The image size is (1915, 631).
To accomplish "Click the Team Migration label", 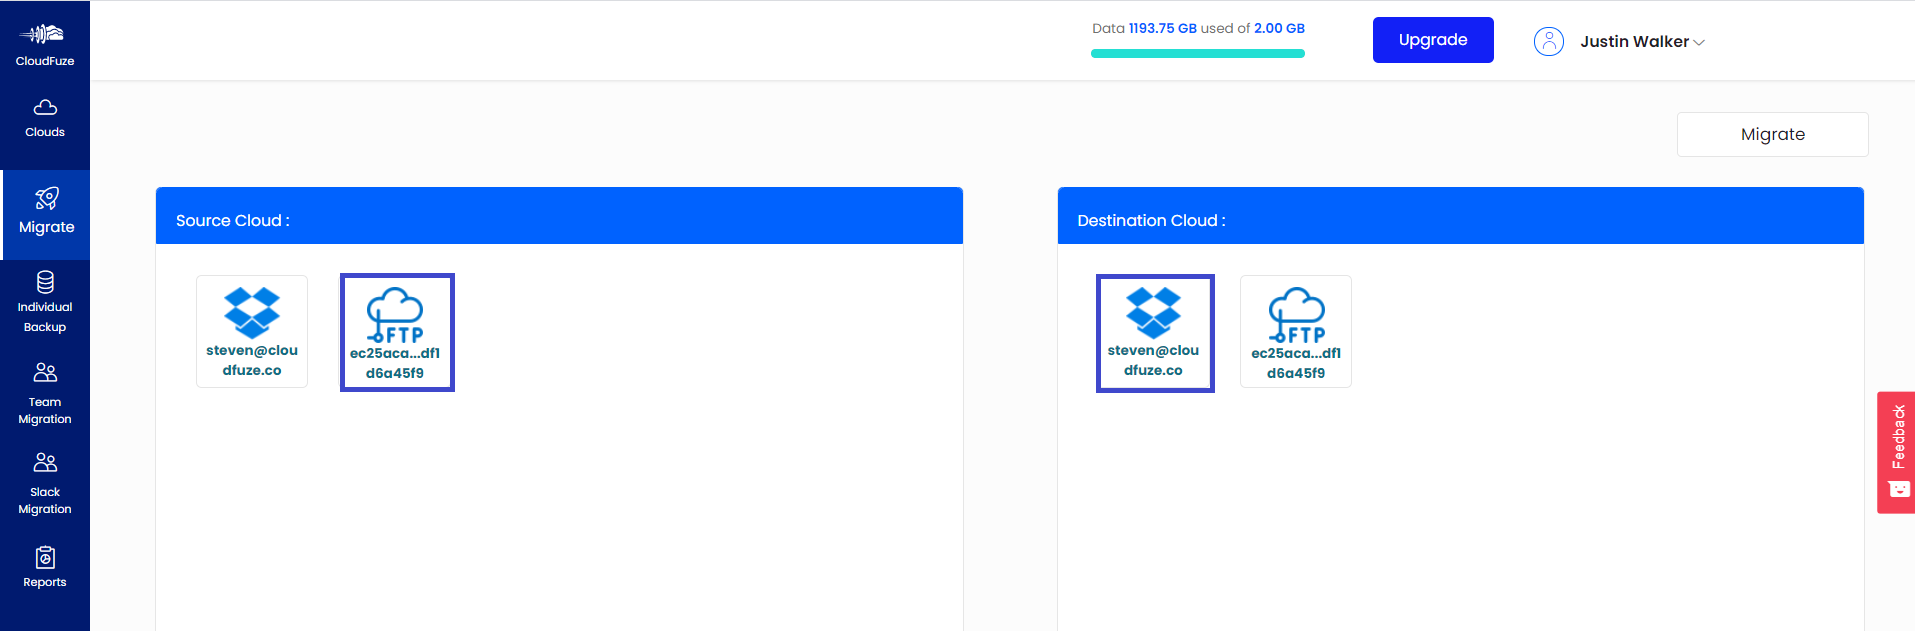I will coord(45,411).
